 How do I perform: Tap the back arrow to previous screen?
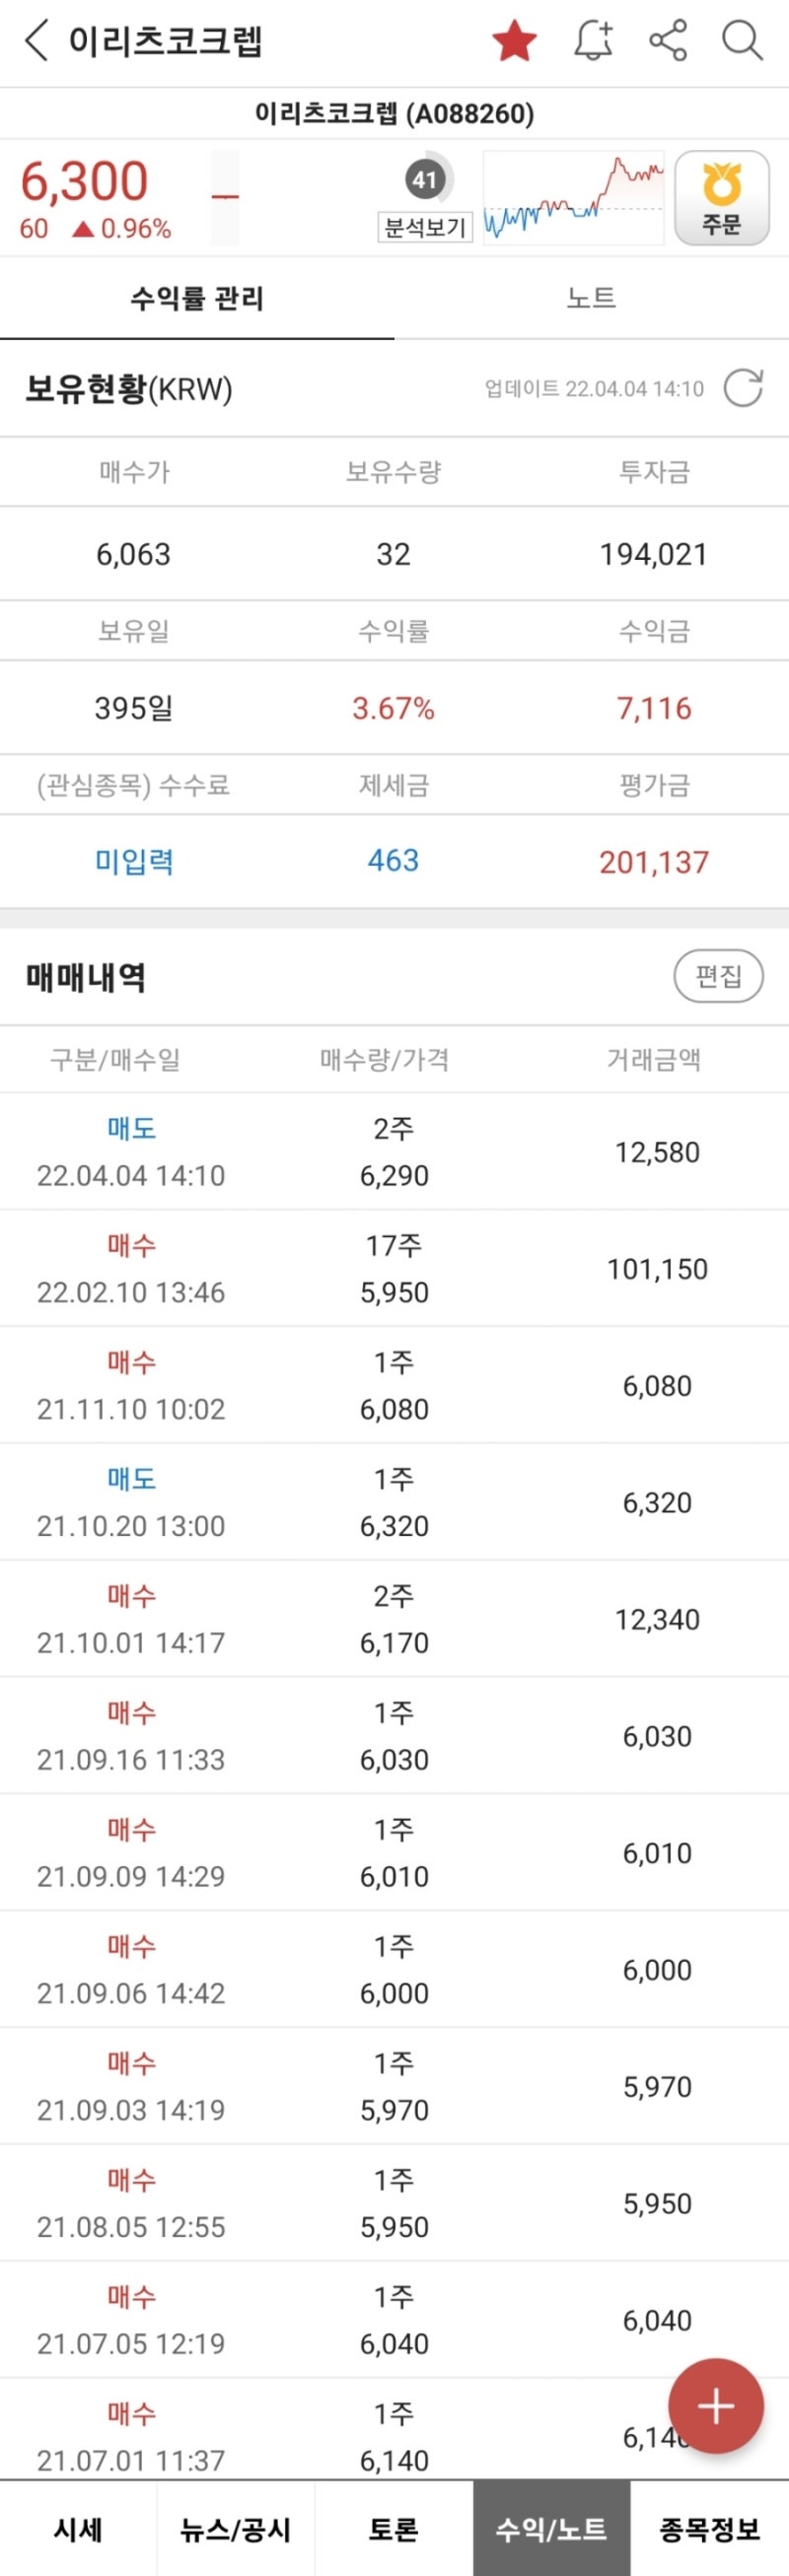pyautogui.click(x=36, y=42)
